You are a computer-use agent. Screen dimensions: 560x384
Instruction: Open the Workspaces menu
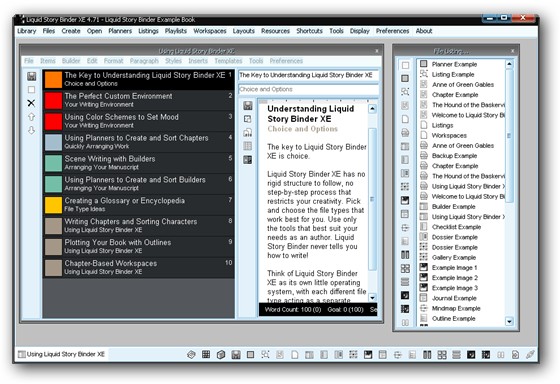(x=210, y=31)
